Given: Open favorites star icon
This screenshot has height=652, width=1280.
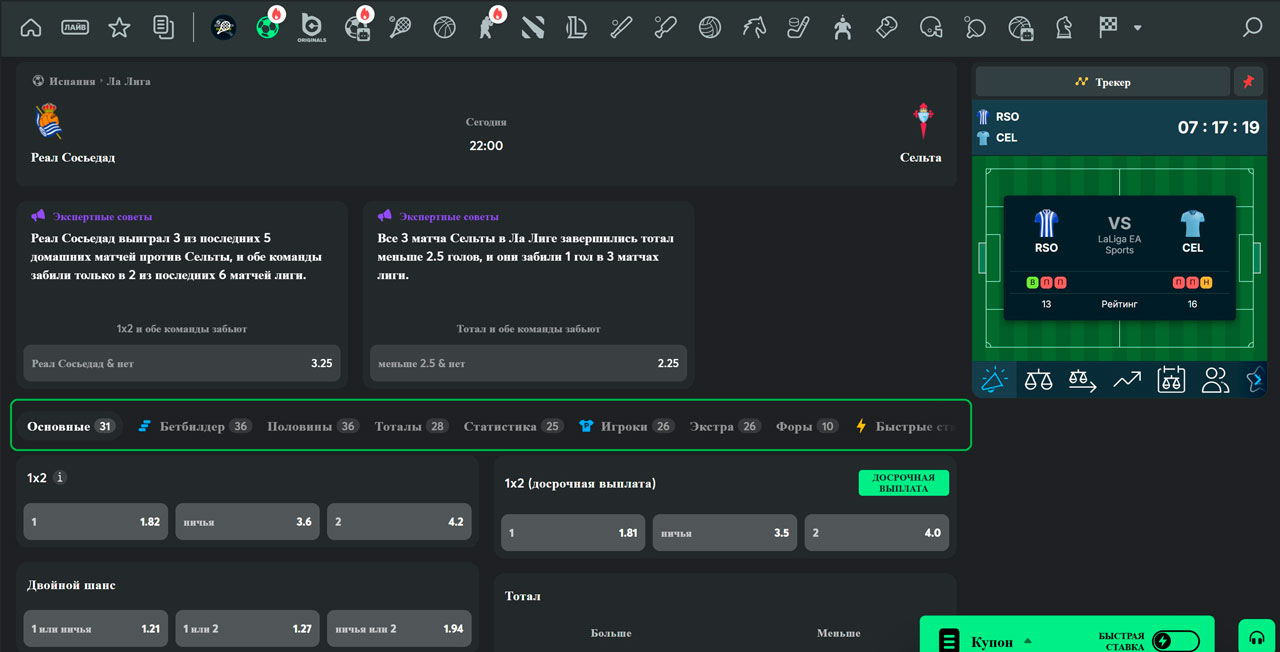Looking at the screenshot, I should point(119,28).
